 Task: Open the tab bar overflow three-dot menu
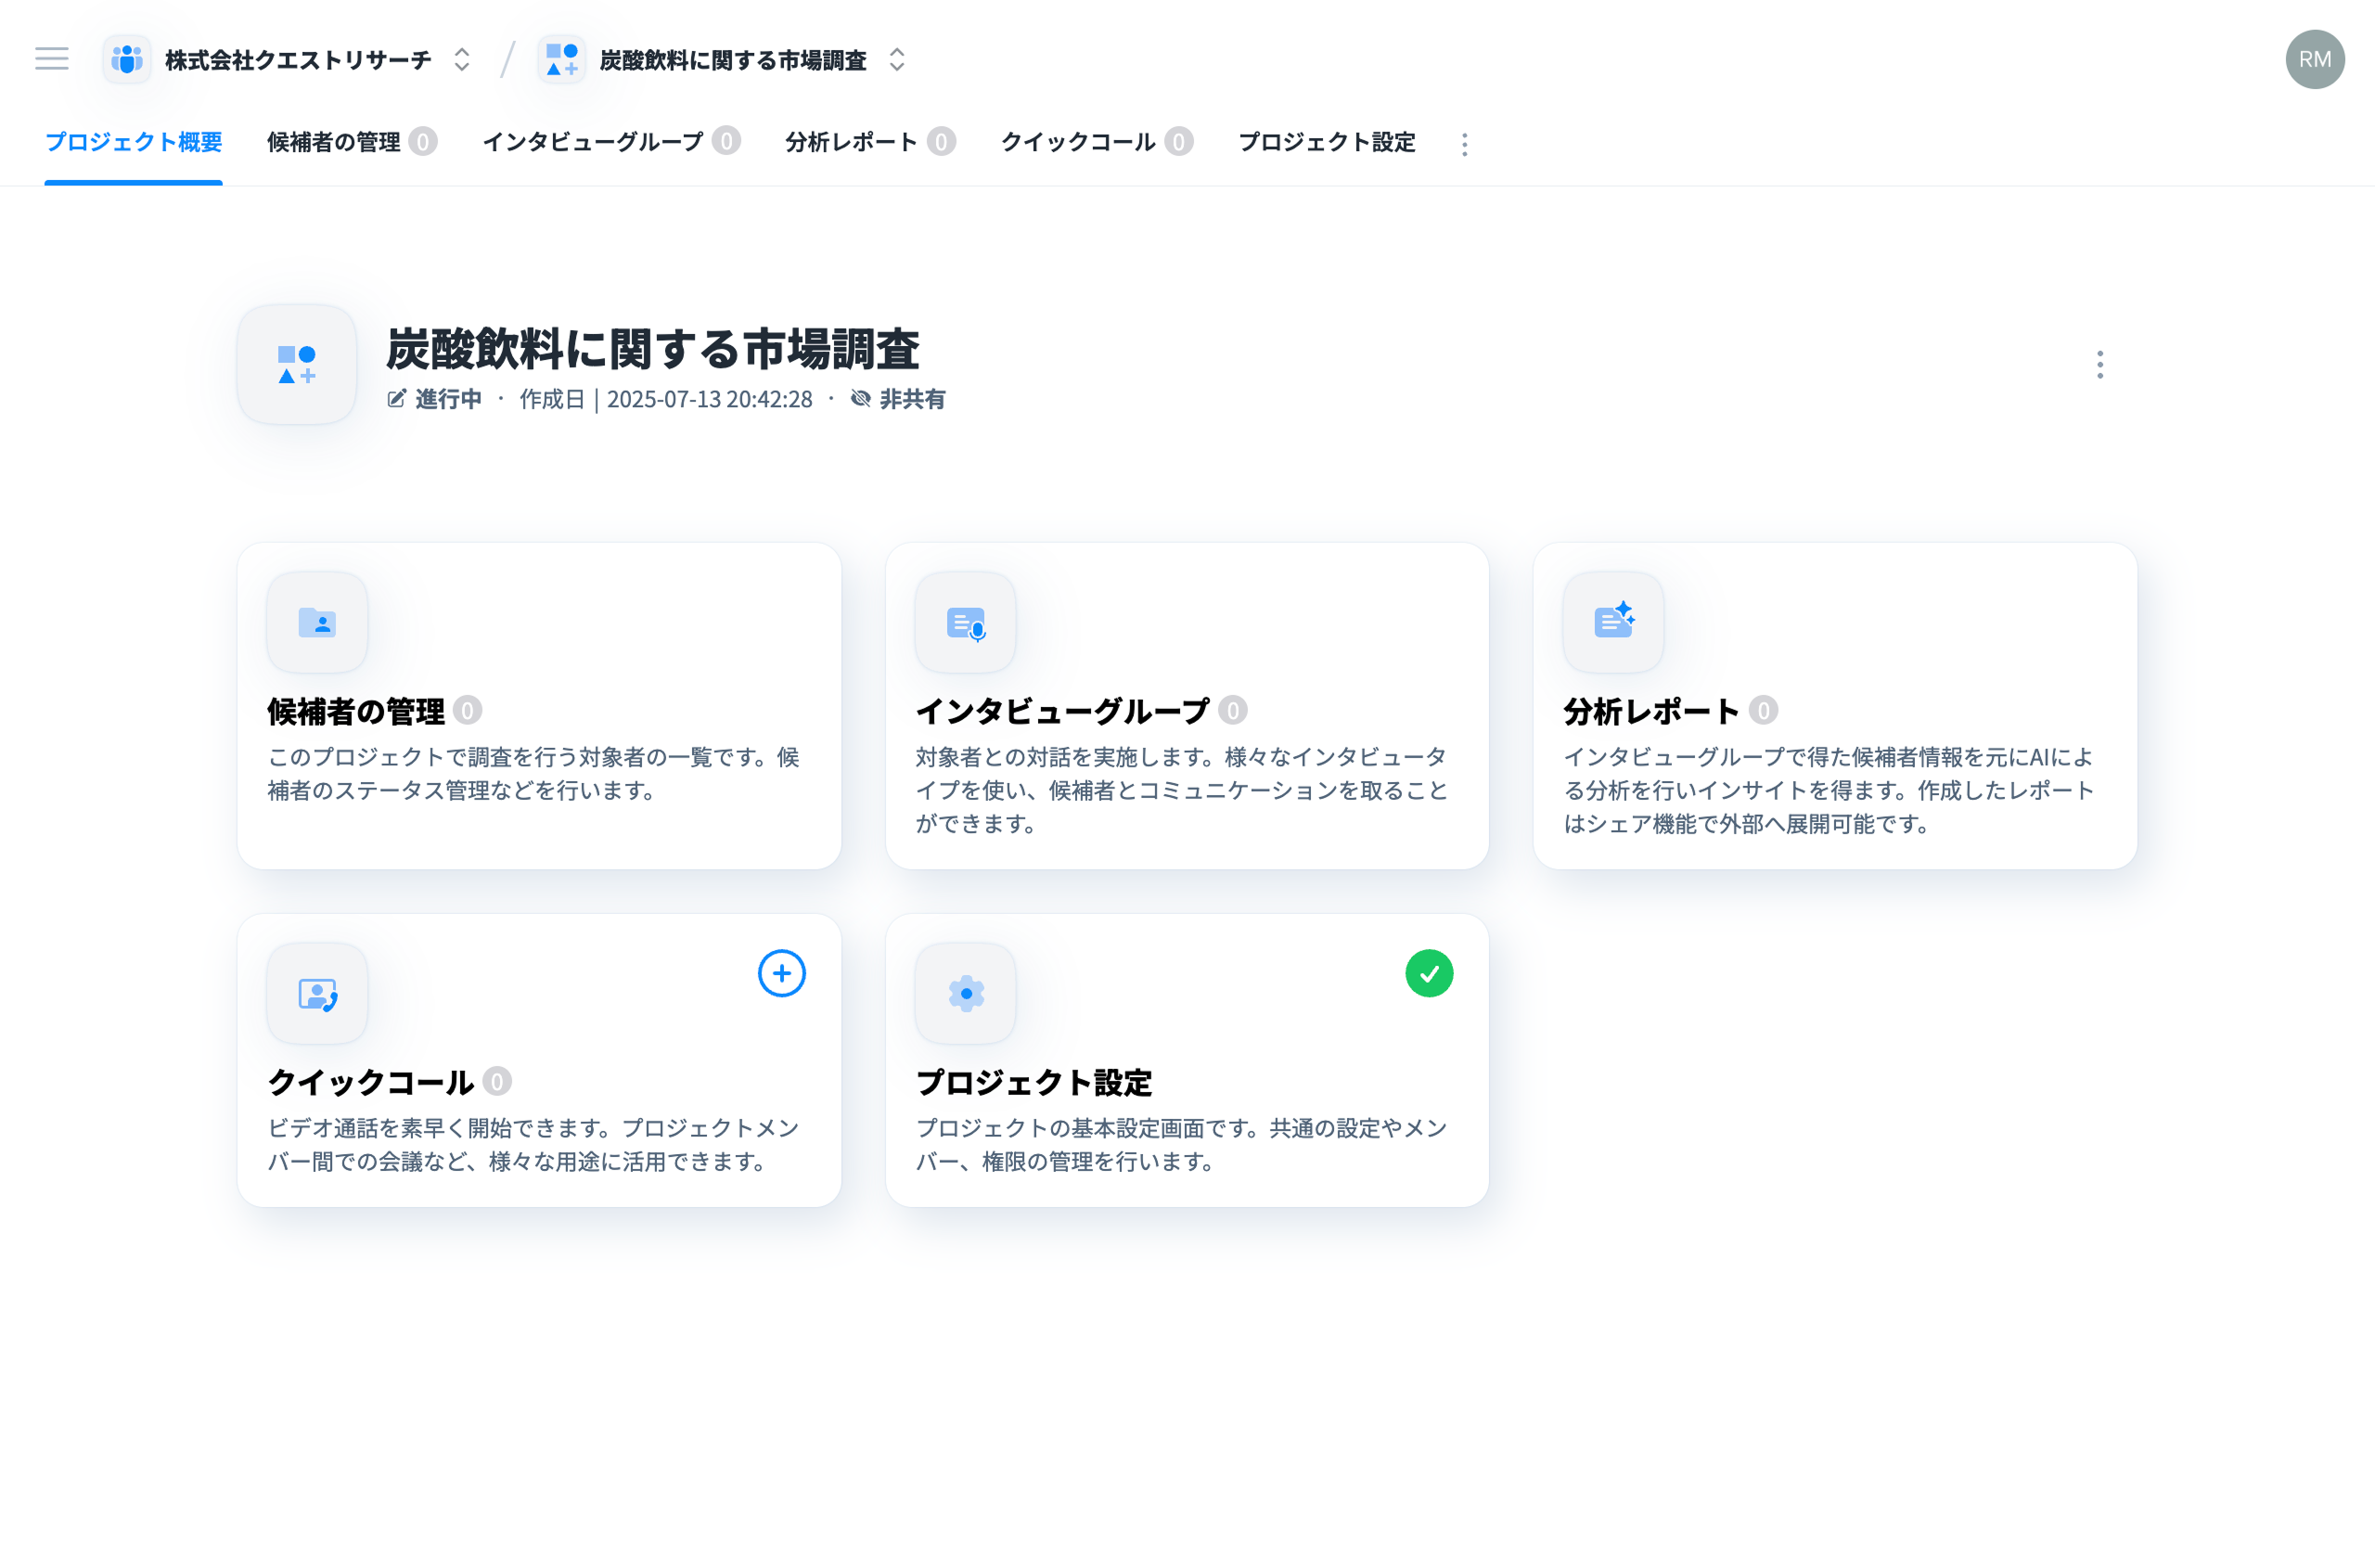1464,145
